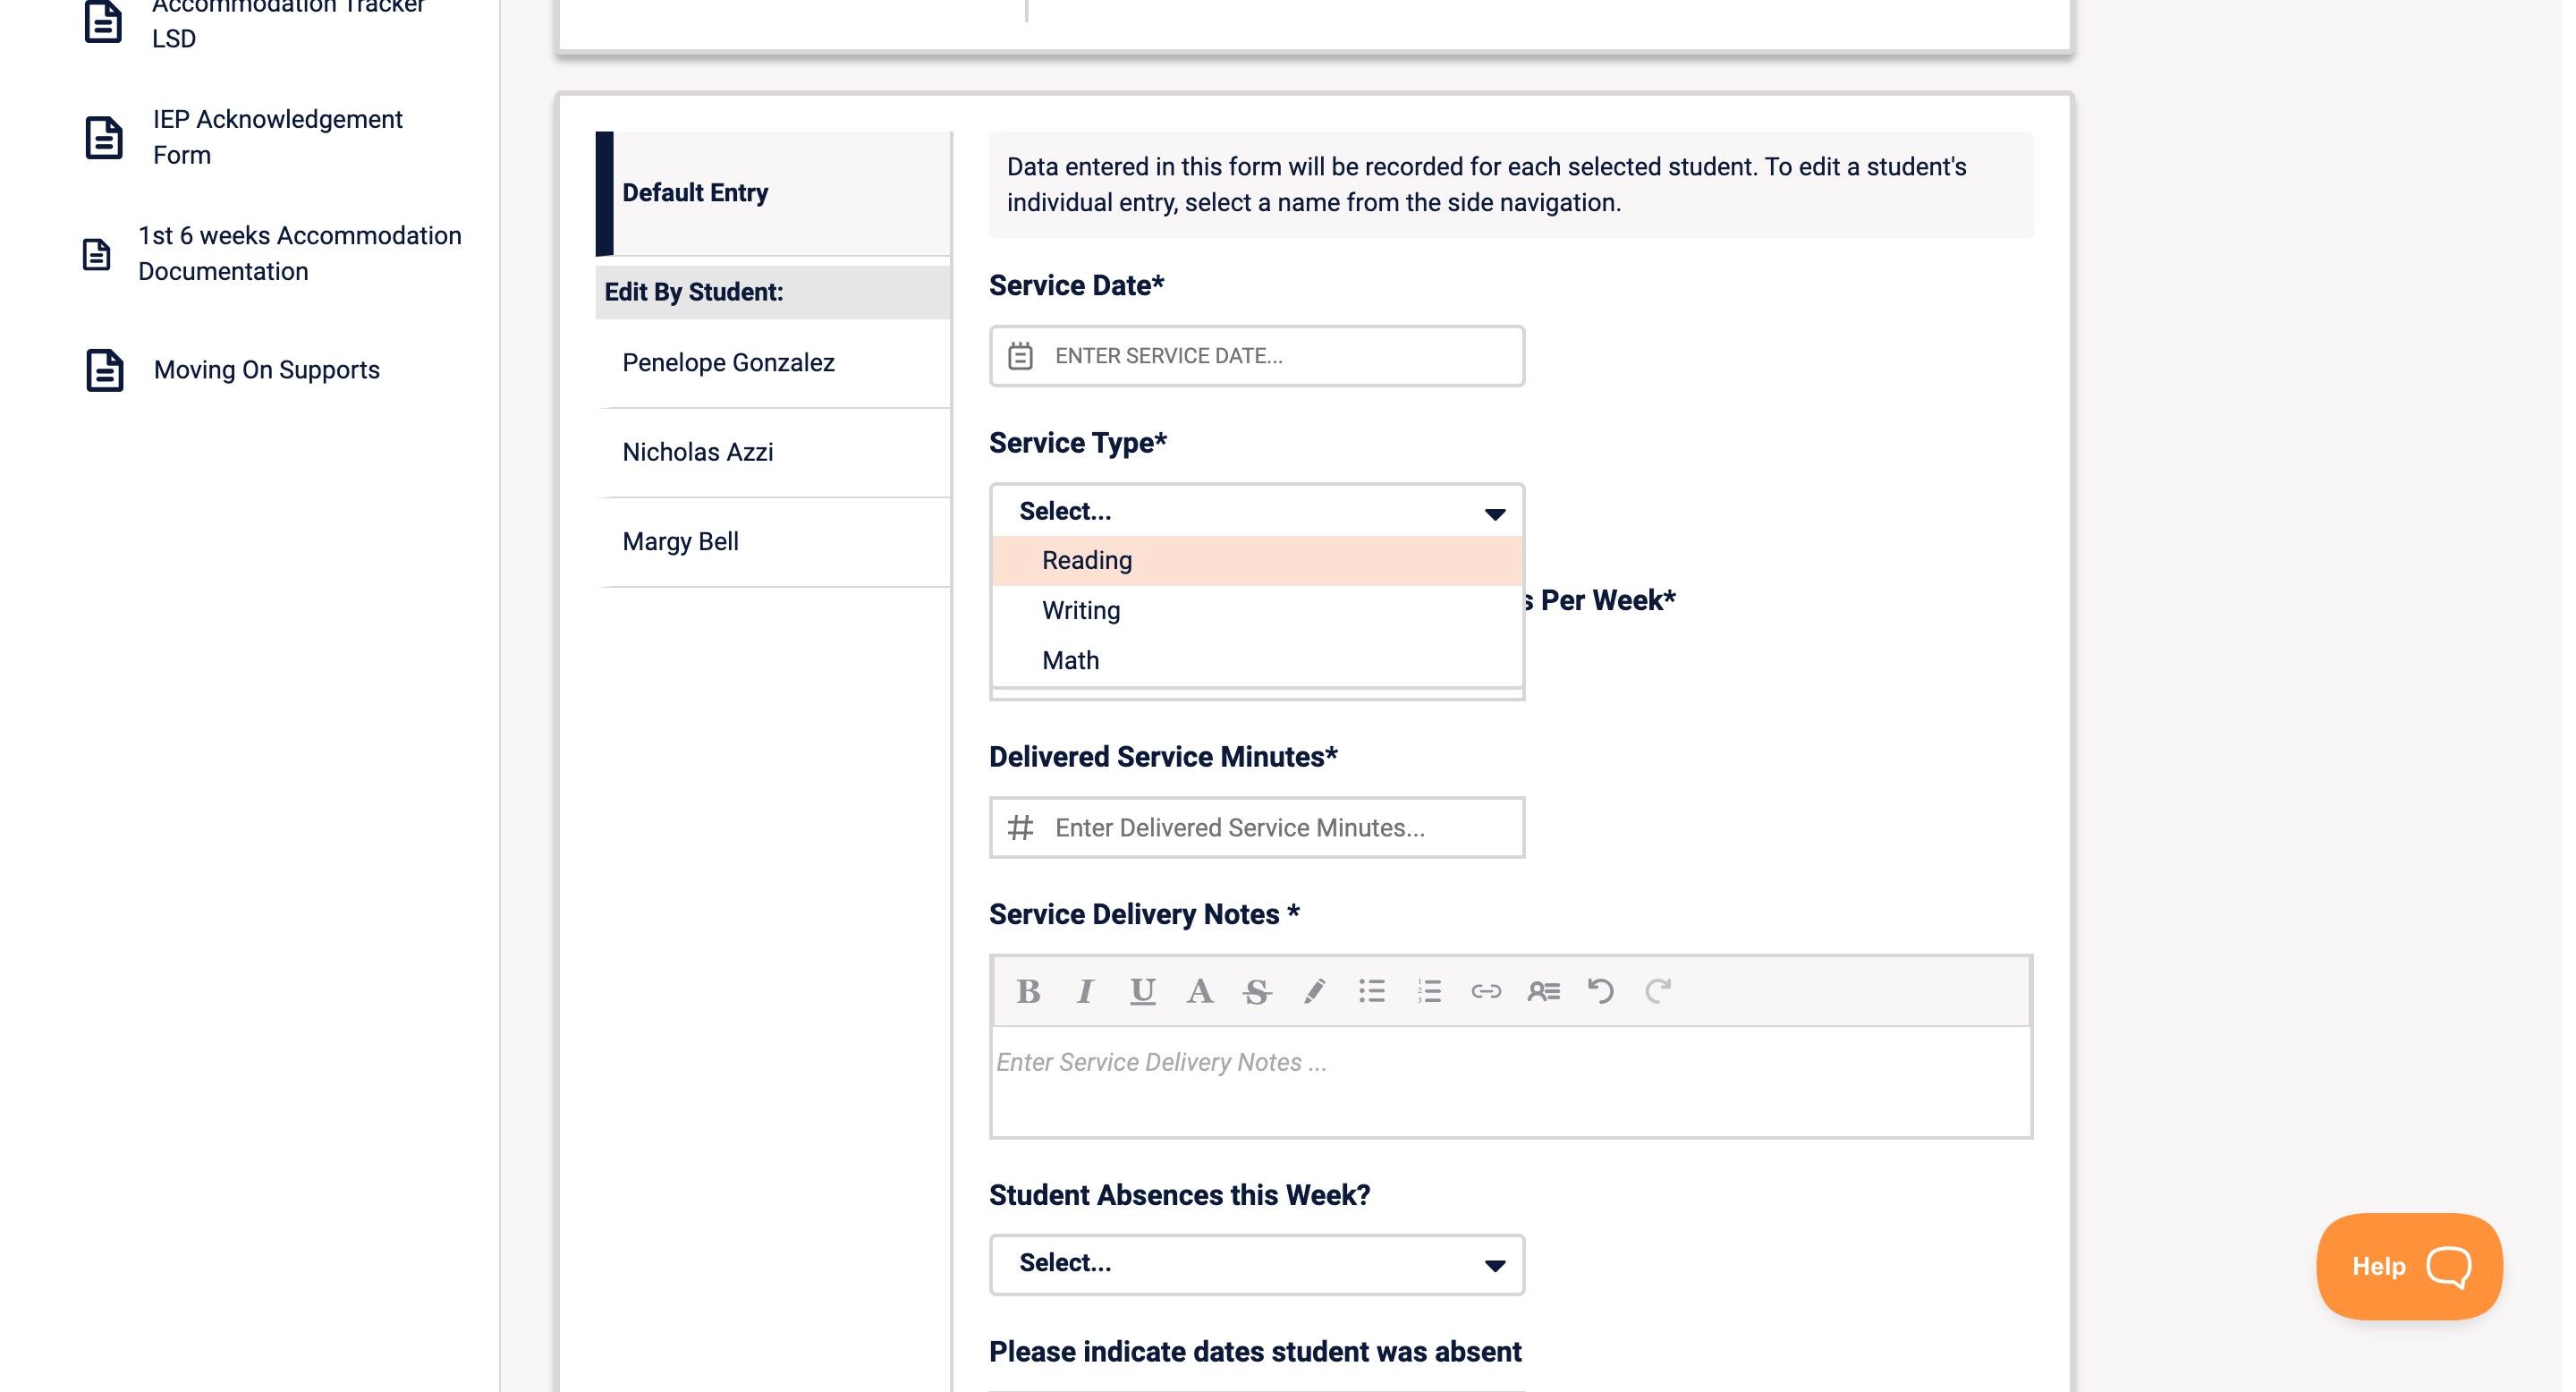Choose Reading from Service Type list

coord(1087,560)
